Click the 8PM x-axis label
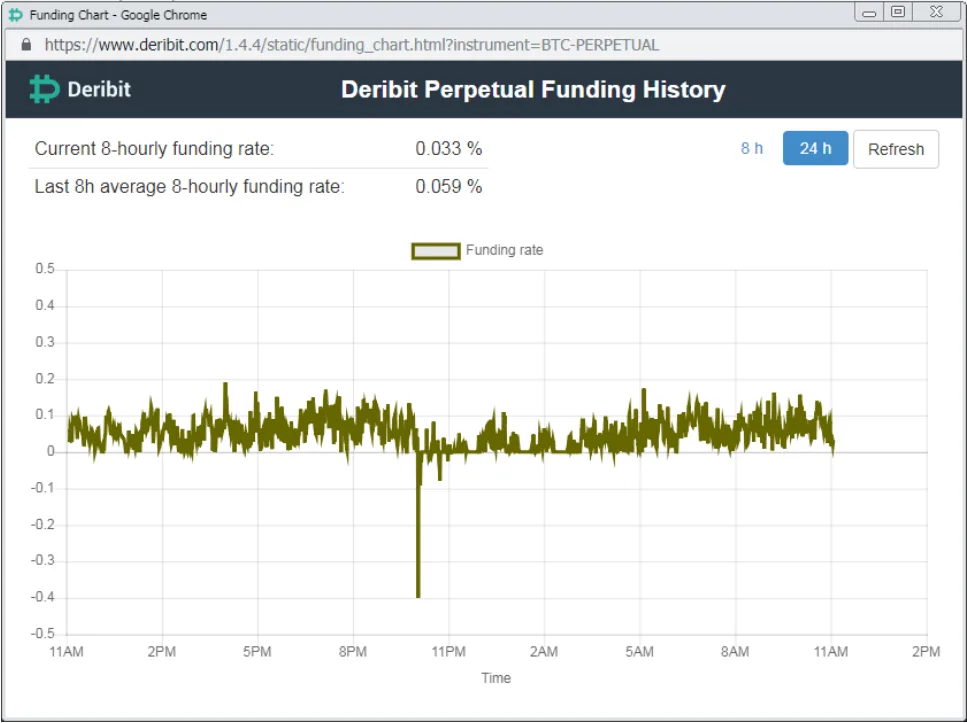This screenshot has width=967, height=723. [353, 652]
